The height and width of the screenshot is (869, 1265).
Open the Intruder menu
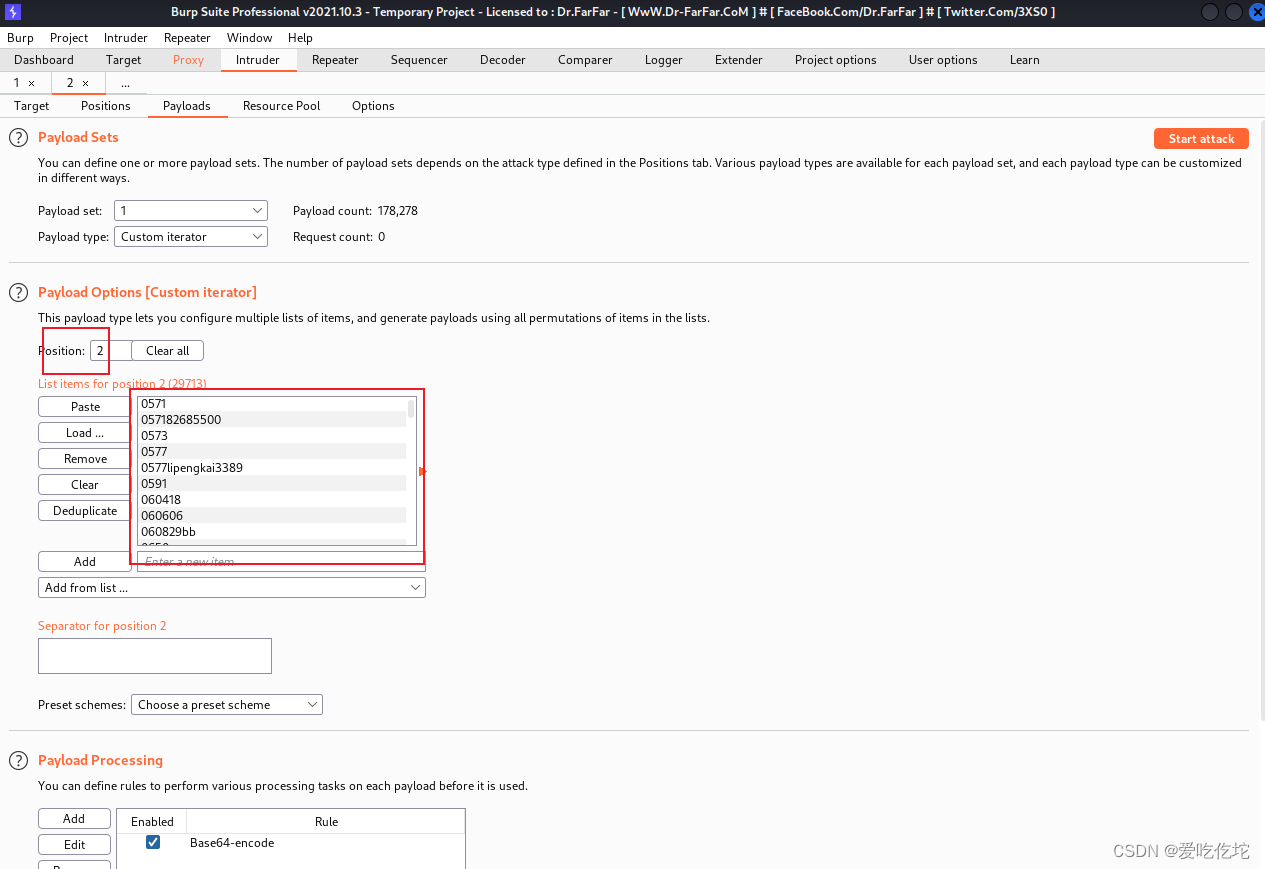pos(126,37)
